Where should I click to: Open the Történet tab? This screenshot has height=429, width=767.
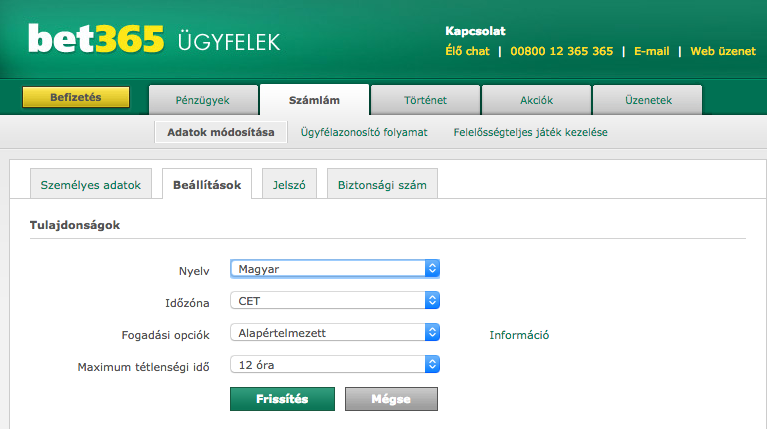coord(425,100)
